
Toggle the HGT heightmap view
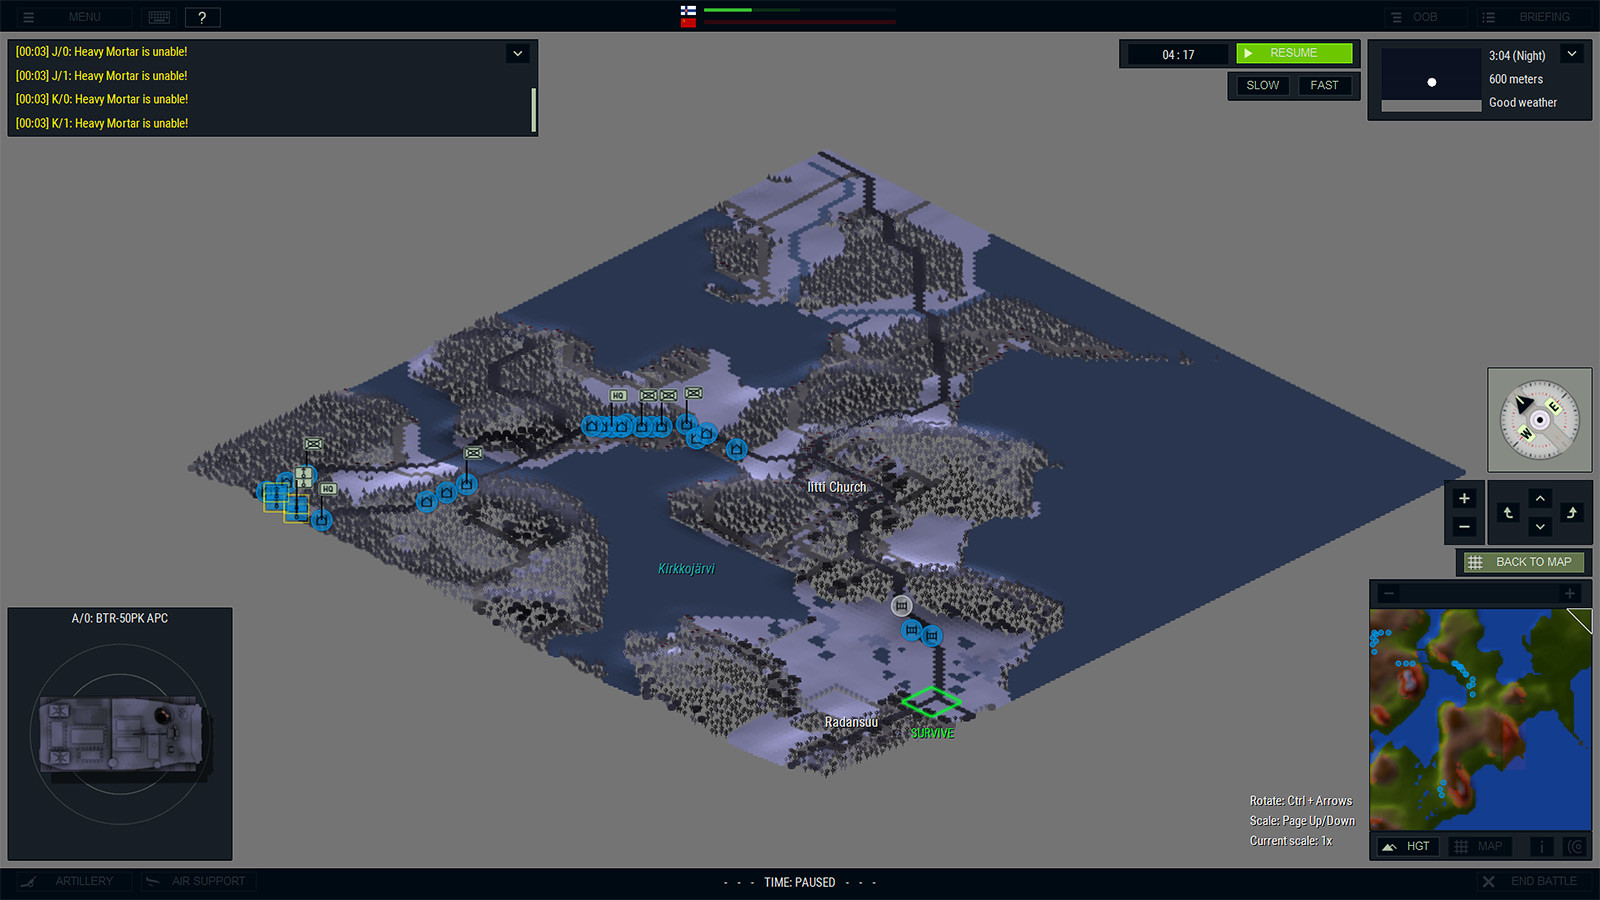pos(1405,846)
